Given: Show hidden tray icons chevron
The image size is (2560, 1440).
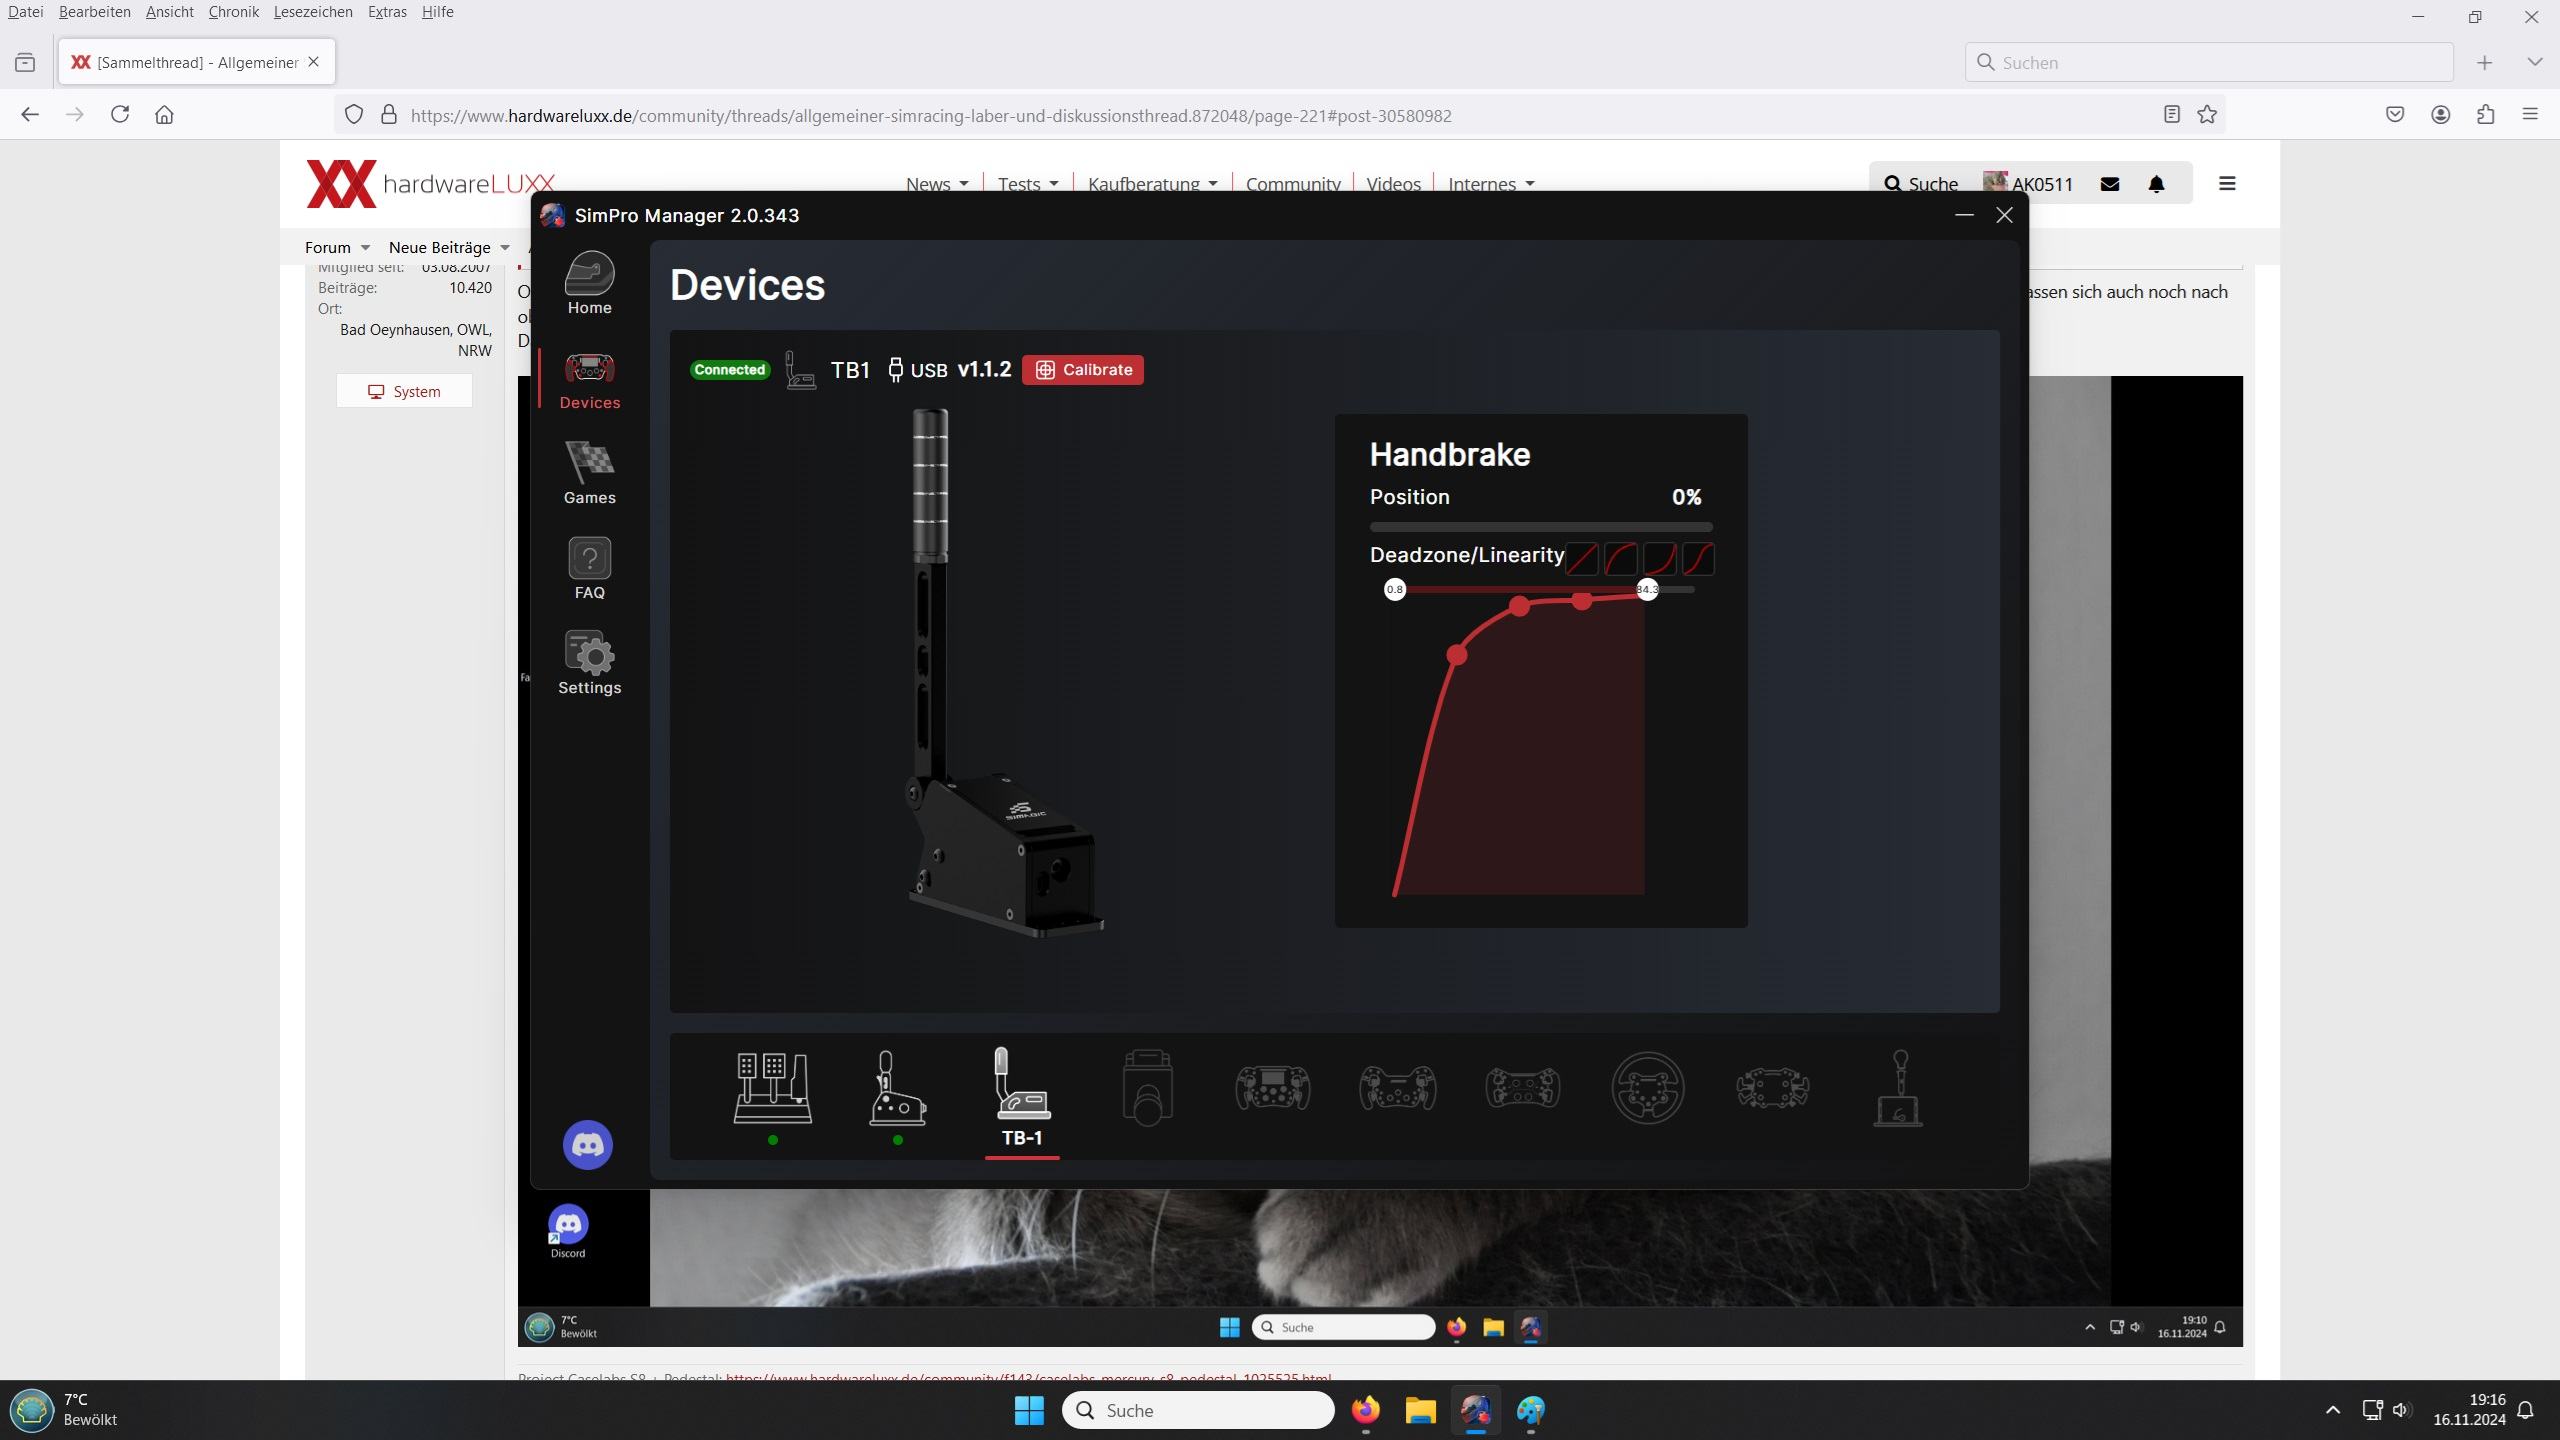Looking at the screenshot, I should 2333,1410.
